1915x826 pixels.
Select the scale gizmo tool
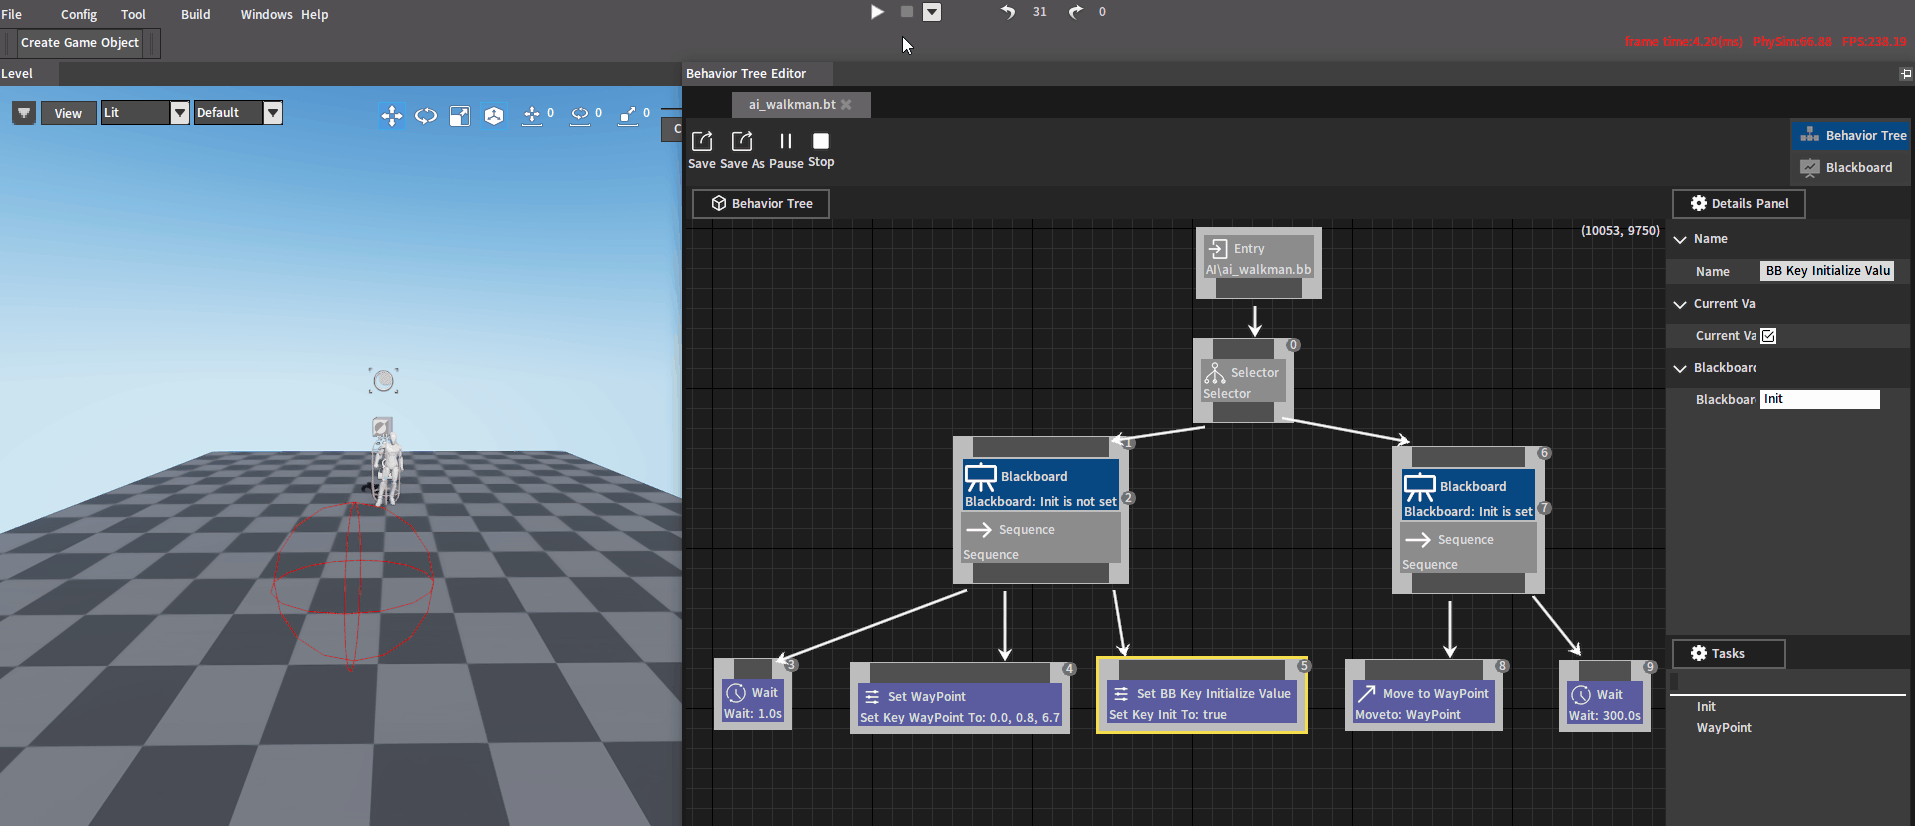460,116
